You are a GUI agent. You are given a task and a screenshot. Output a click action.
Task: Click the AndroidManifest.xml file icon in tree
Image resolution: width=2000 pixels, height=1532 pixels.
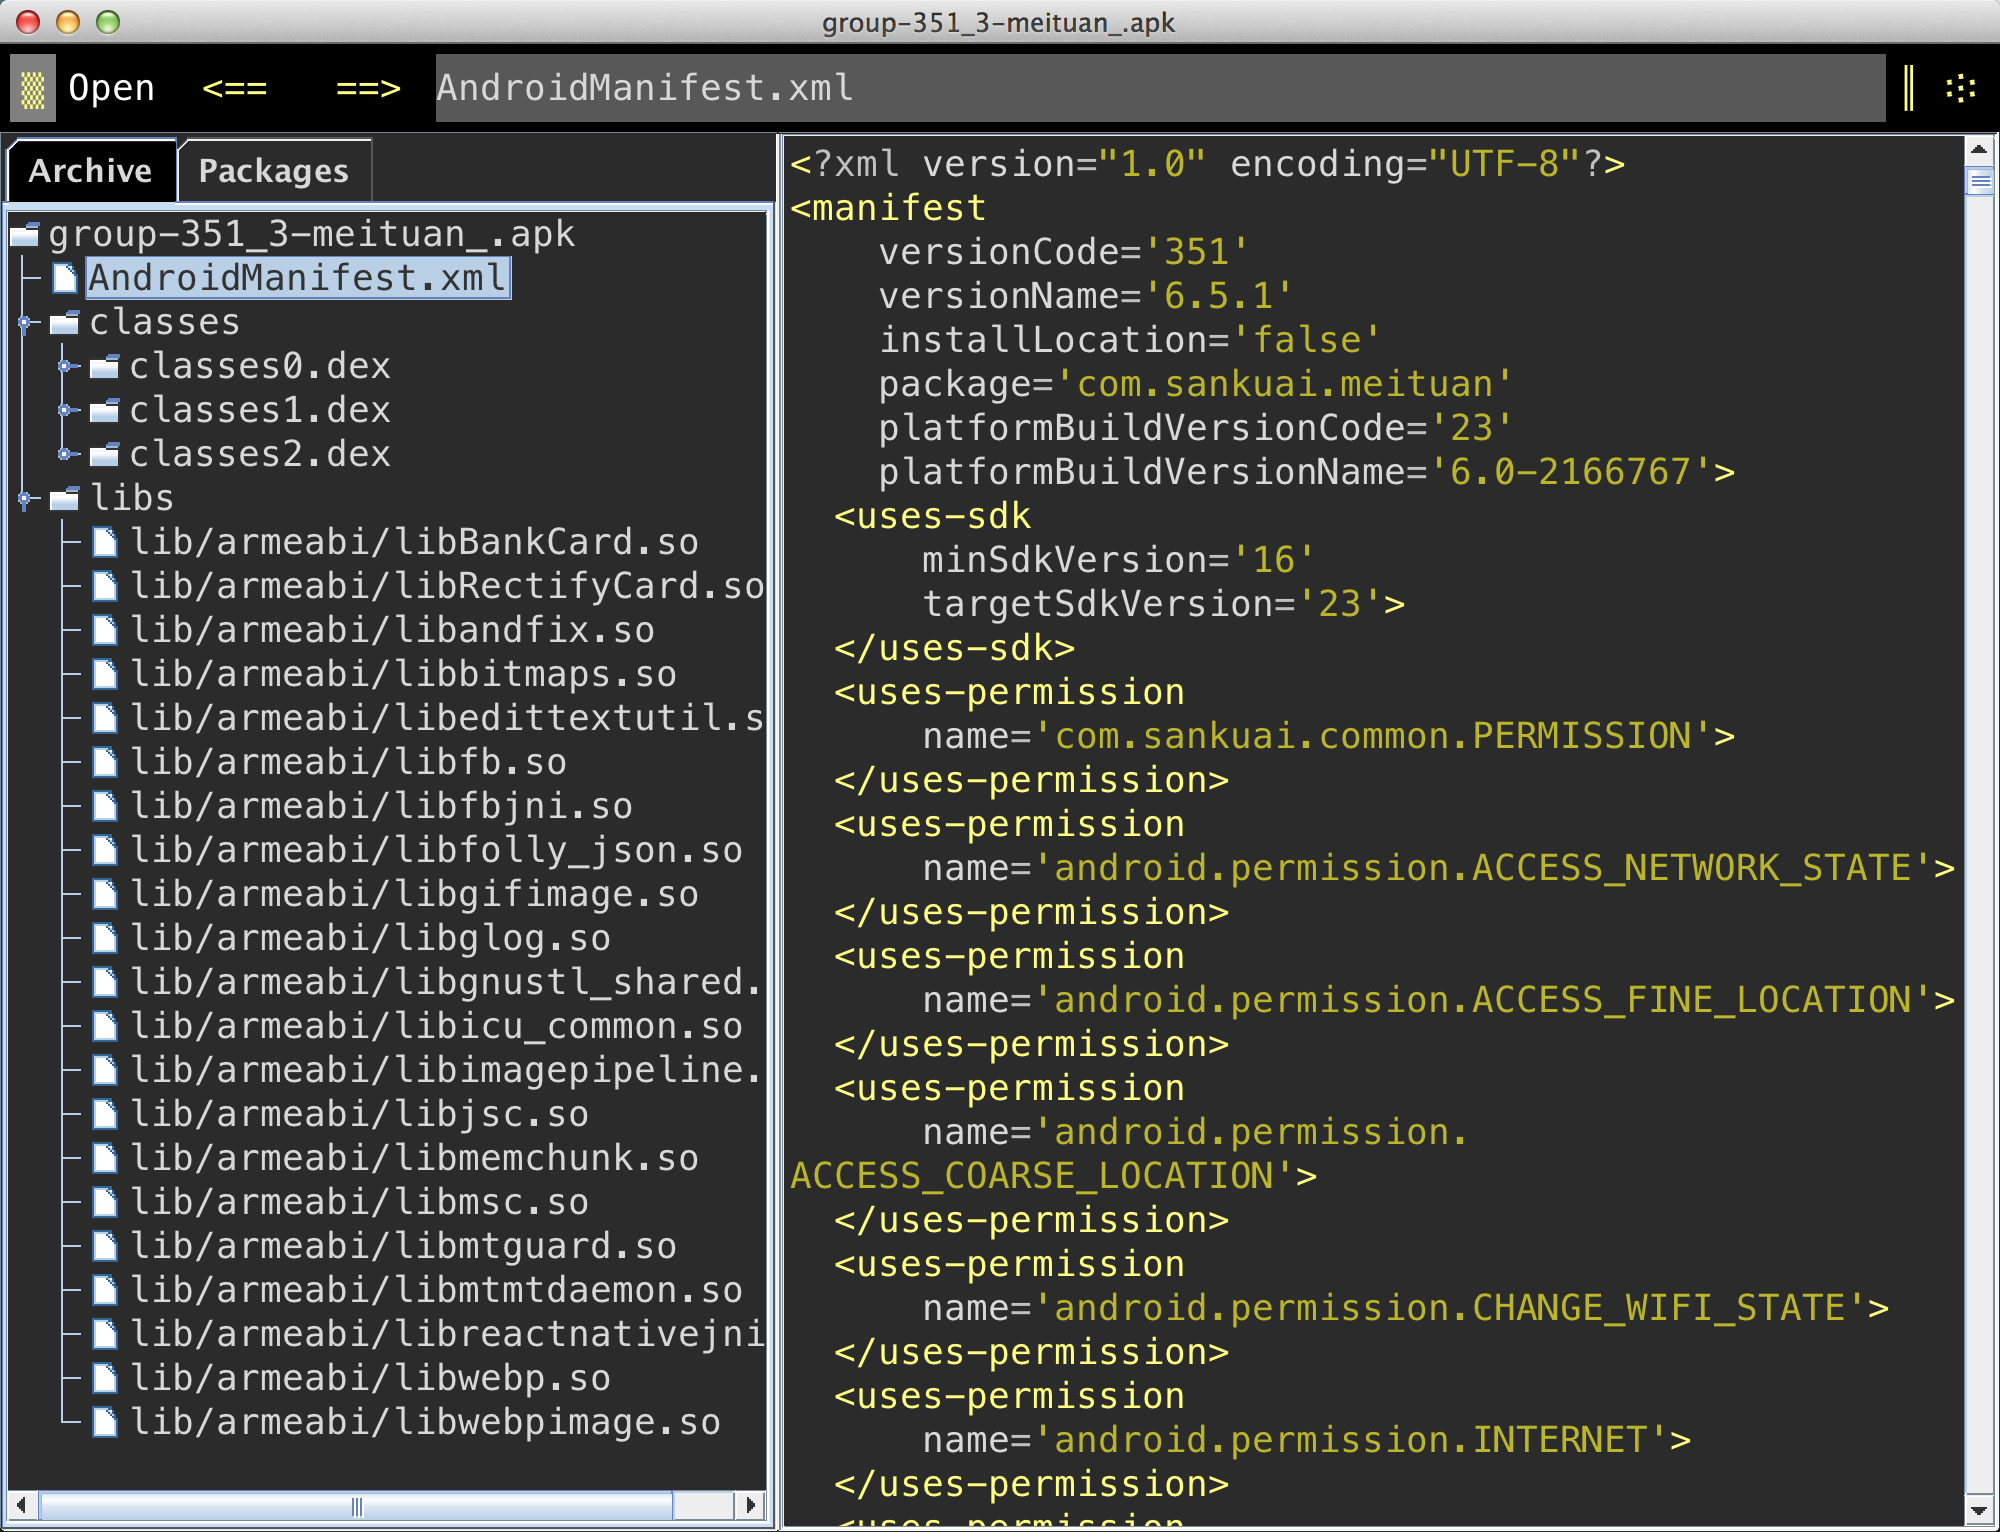pos(65,278)
